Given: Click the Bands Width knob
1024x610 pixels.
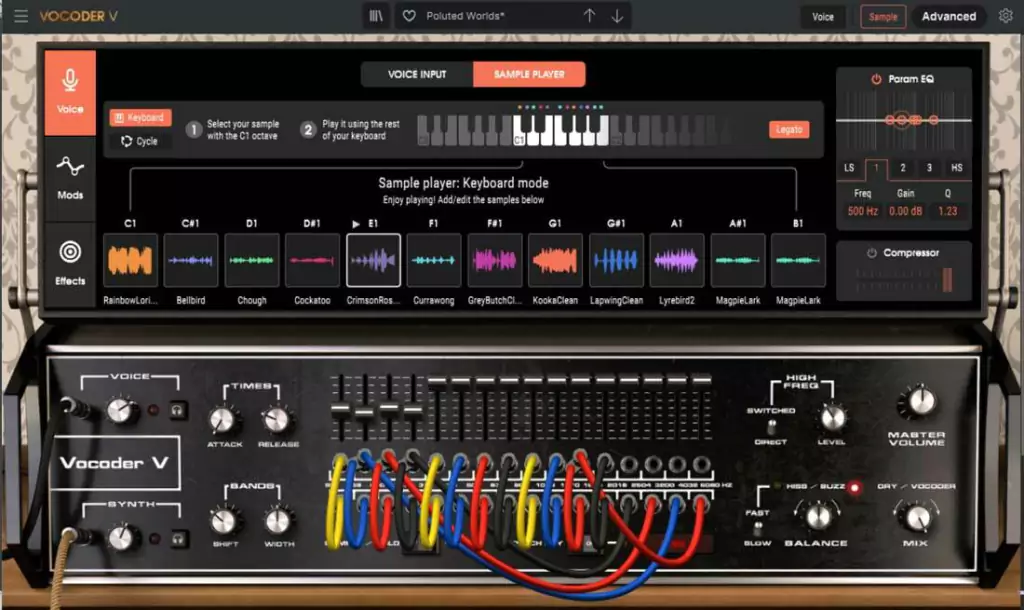Looking at the screenshot, I should 278,521.
